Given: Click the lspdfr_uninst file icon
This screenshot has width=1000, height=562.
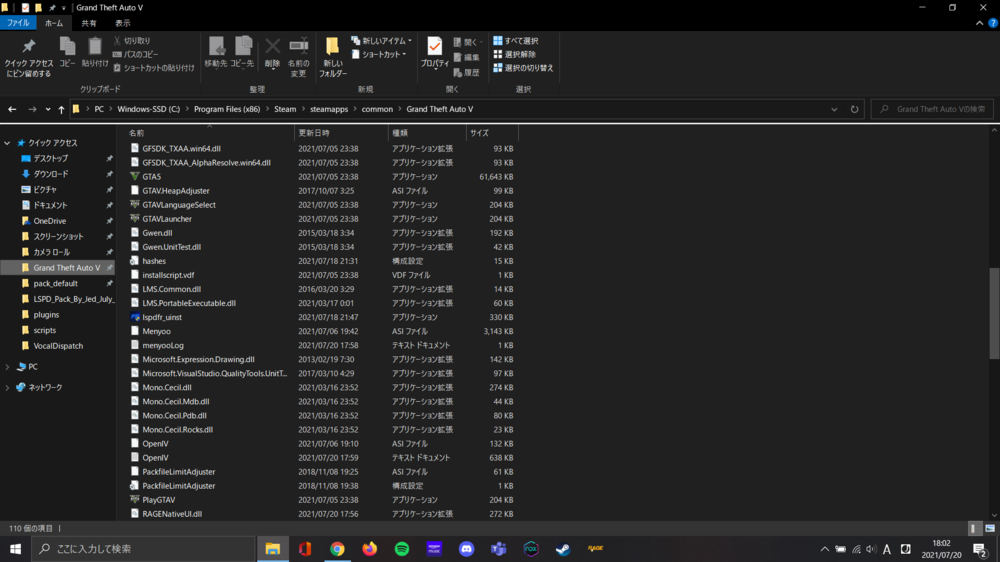Looking at the screenshot, I should click(135, 317).
